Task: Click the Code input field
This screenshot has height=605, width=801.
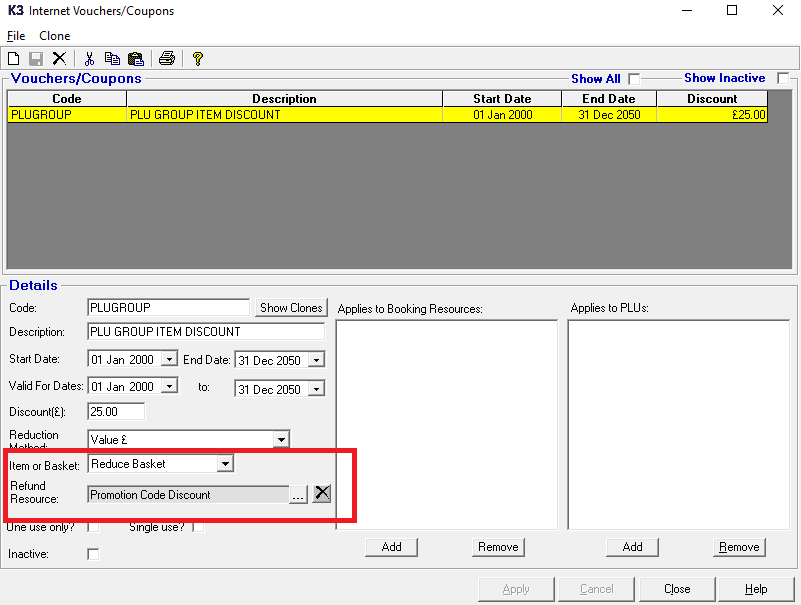Action: [168, 308]
